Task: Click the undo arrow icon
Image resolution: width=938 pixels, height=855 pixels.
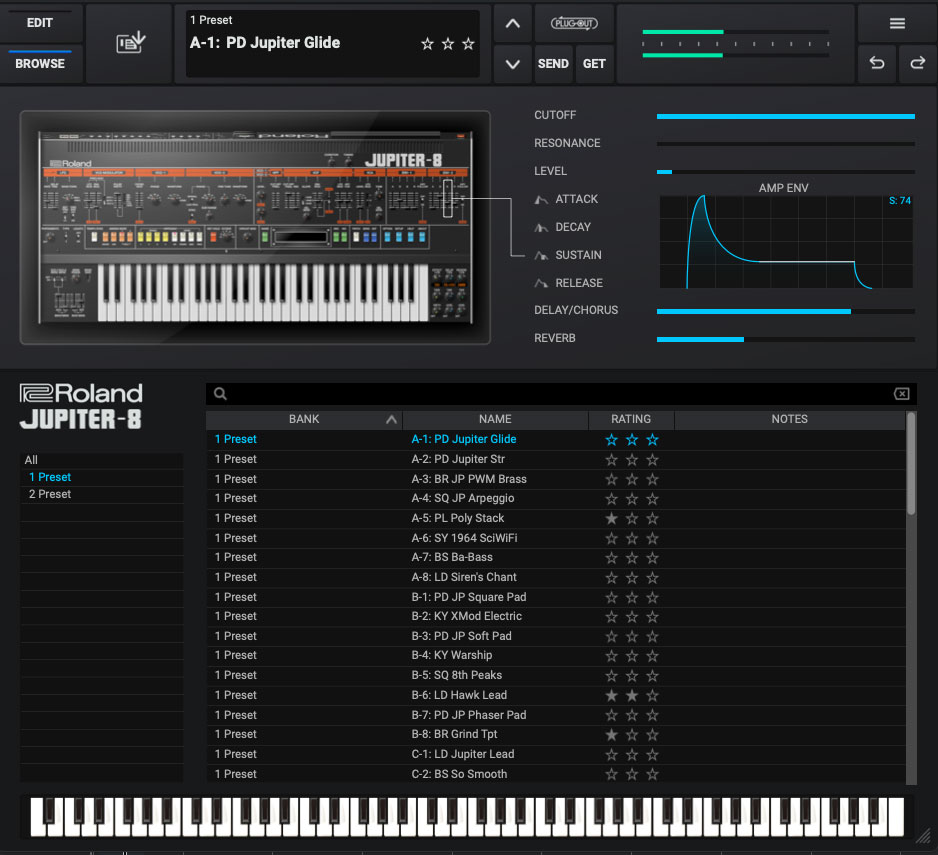Action: pyautogui.click(x=877, y=63)
